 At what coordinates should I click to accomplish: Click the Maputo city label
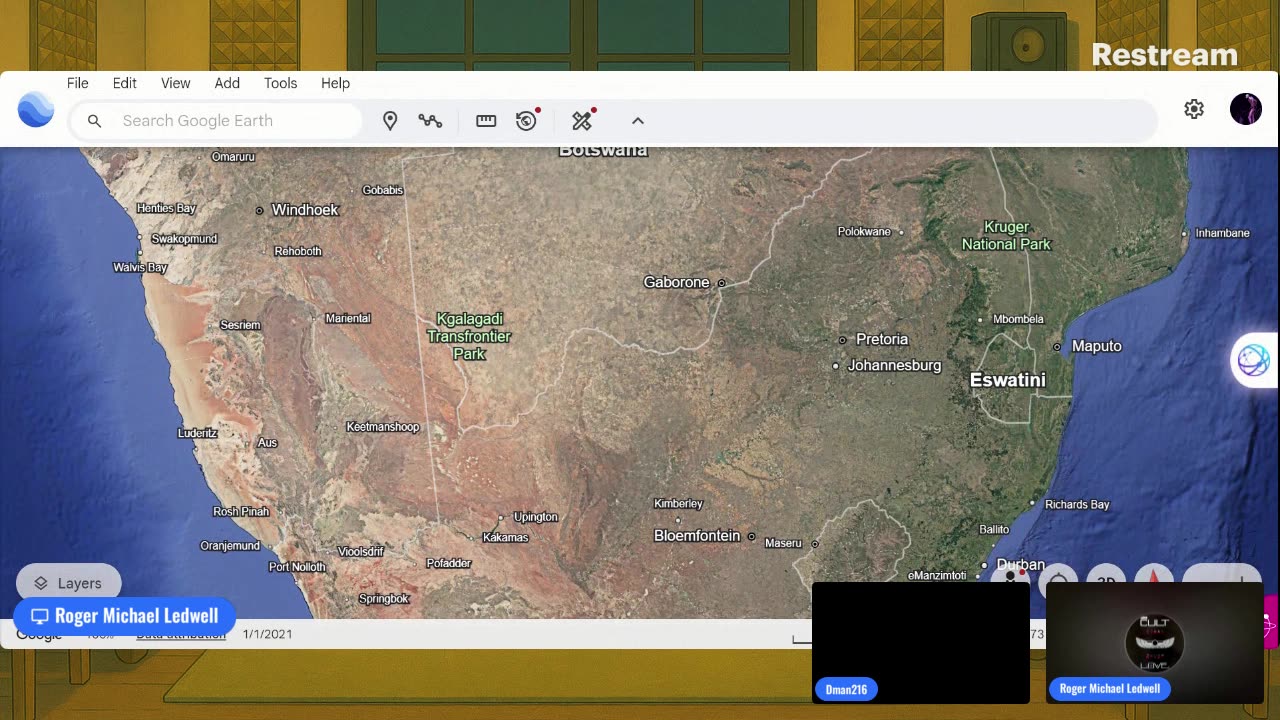1097,346
